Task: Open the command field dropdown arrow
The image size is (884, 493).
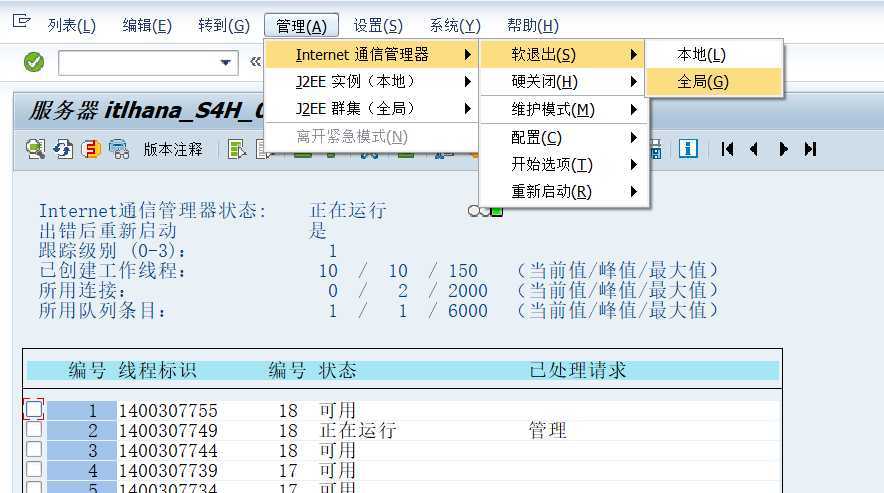Action: coord(226,63)
